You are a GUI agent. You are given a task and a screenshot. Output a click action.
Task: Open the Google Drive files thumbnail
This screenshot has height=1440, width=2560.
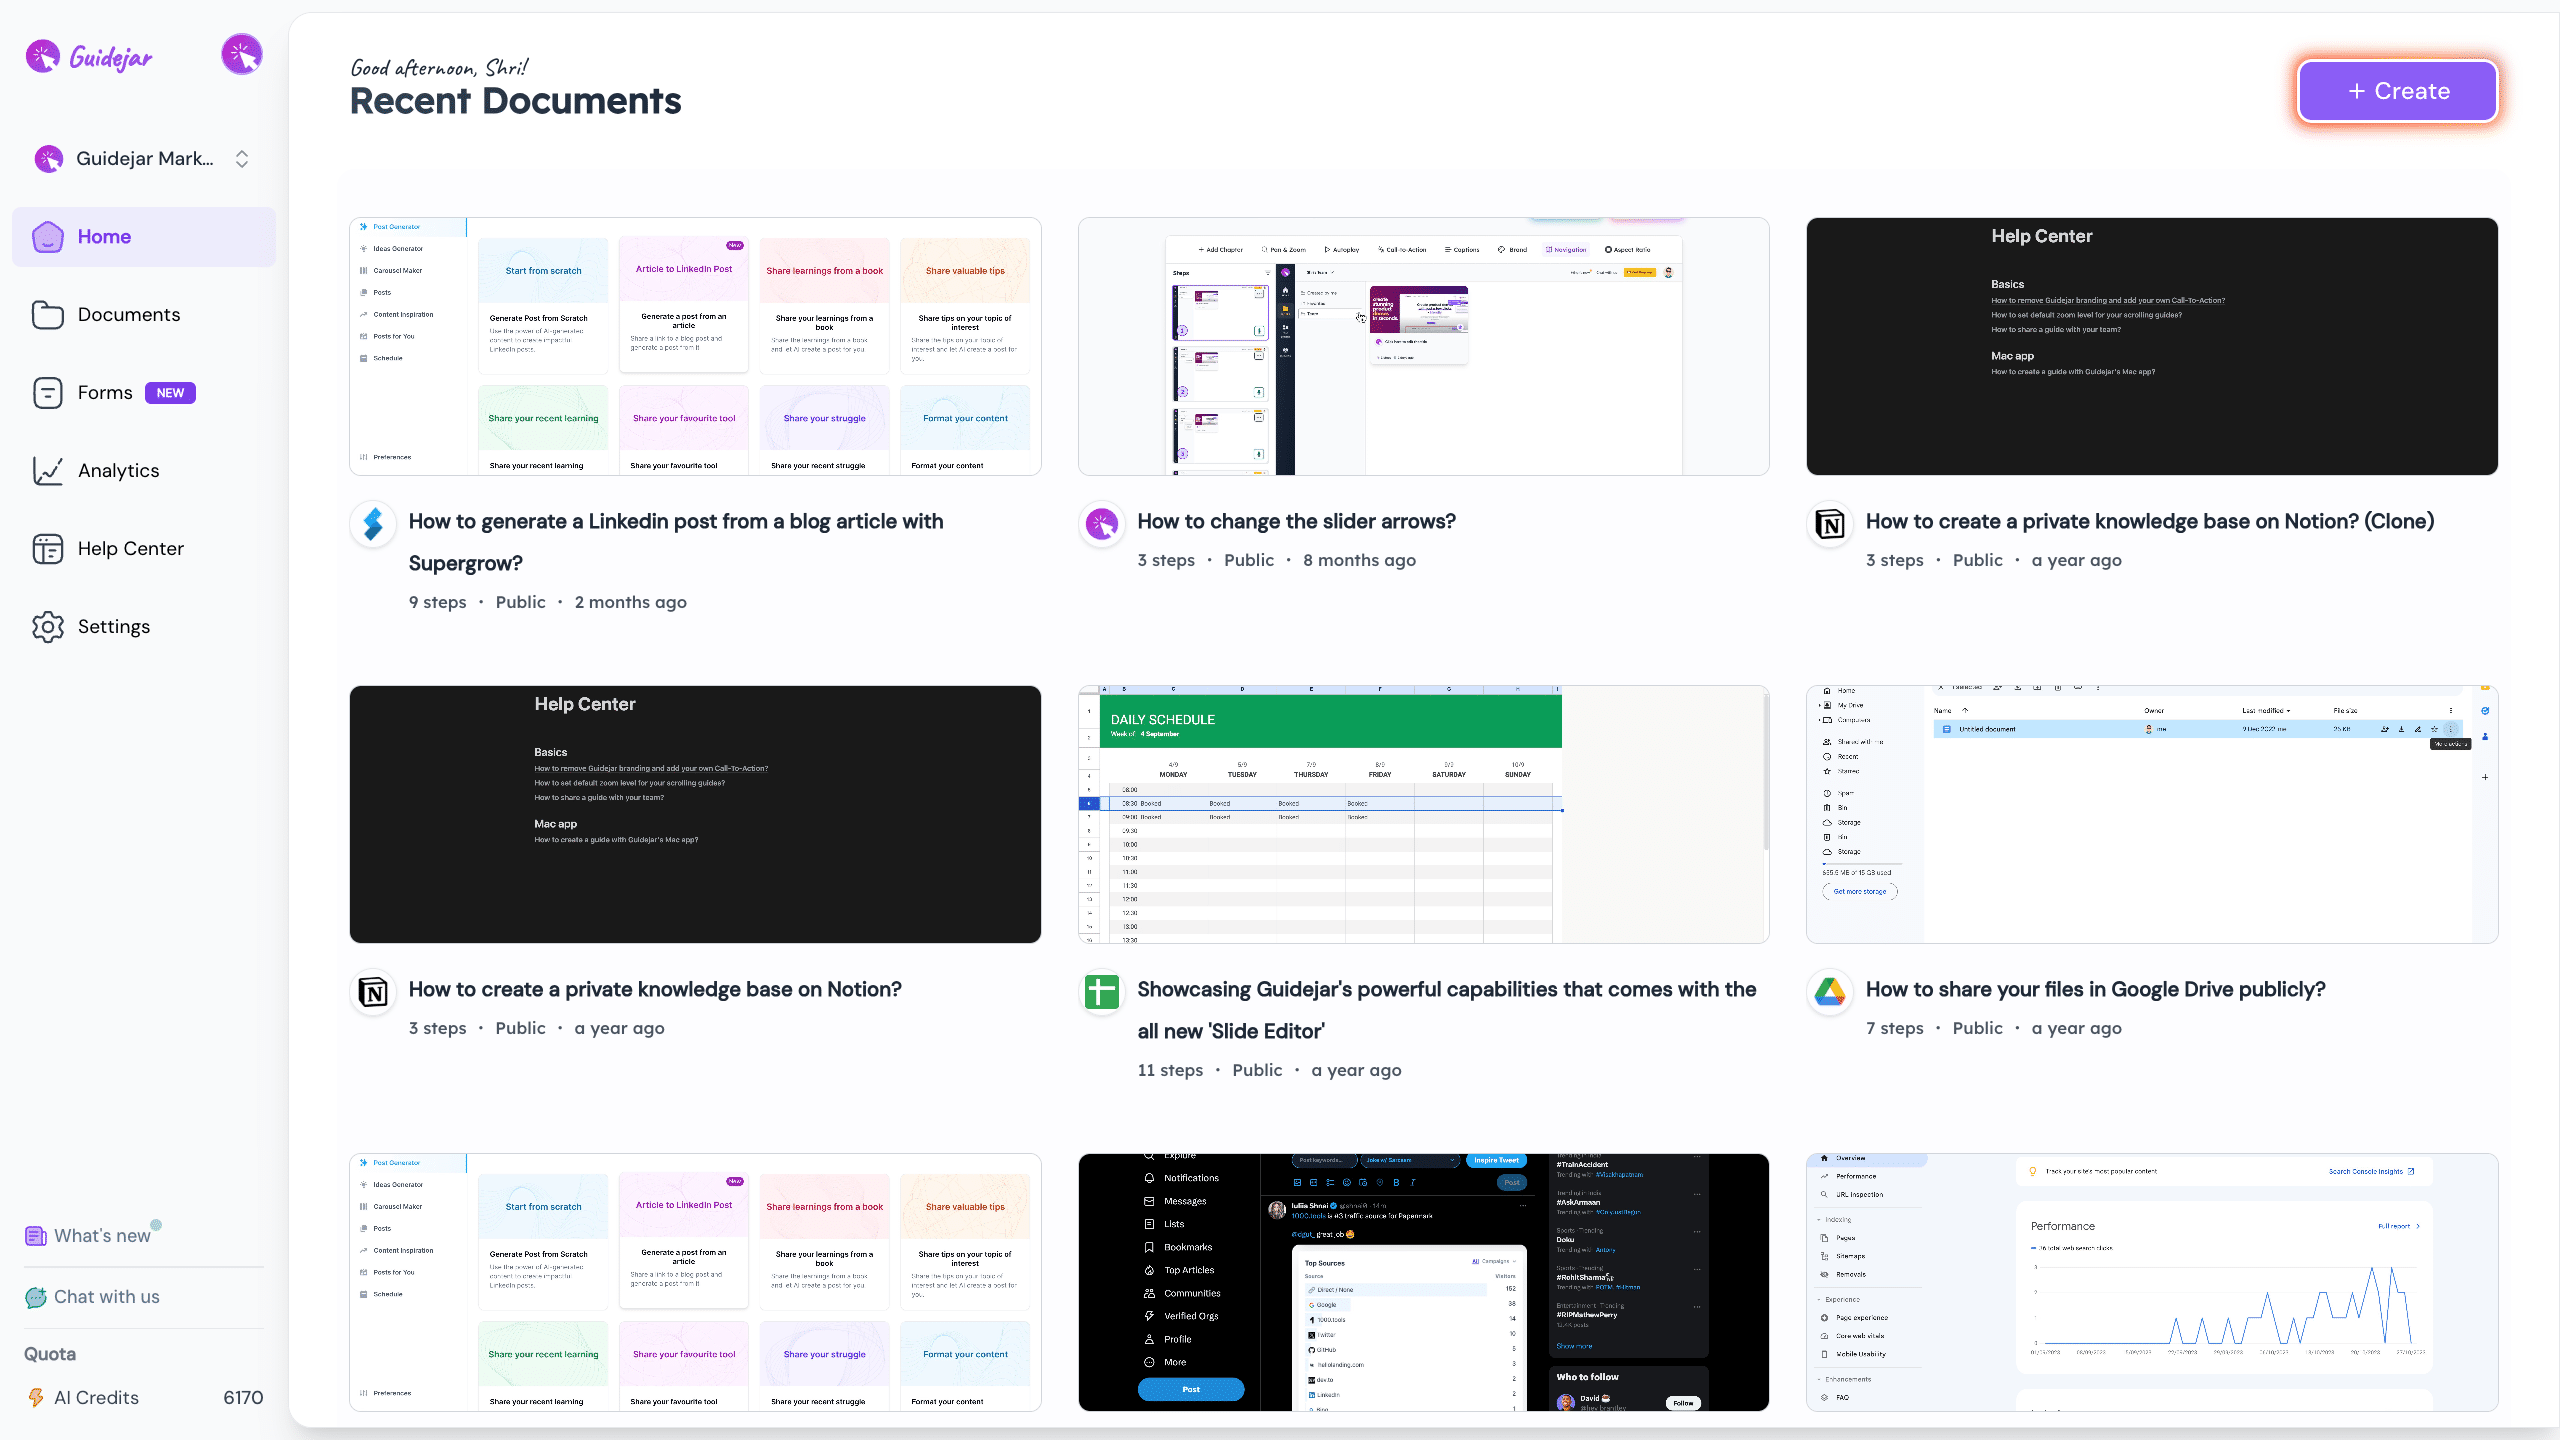click(2151, 814)
